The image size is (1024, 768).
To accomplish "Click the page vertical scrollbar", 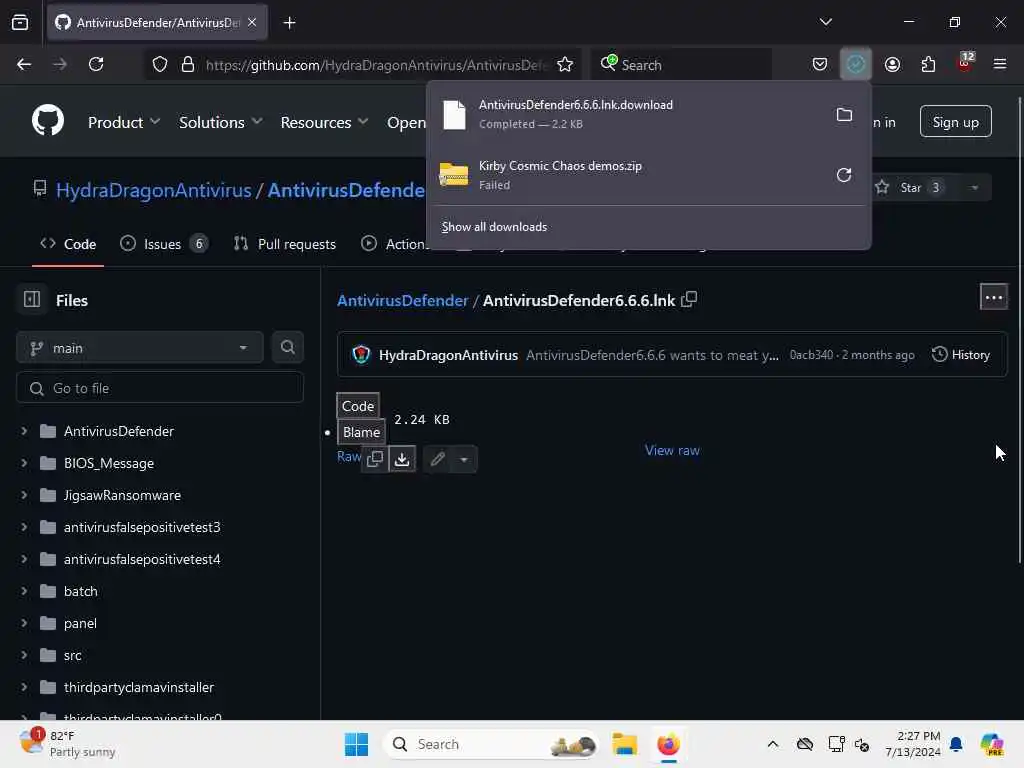I will tap(1019, 330).
